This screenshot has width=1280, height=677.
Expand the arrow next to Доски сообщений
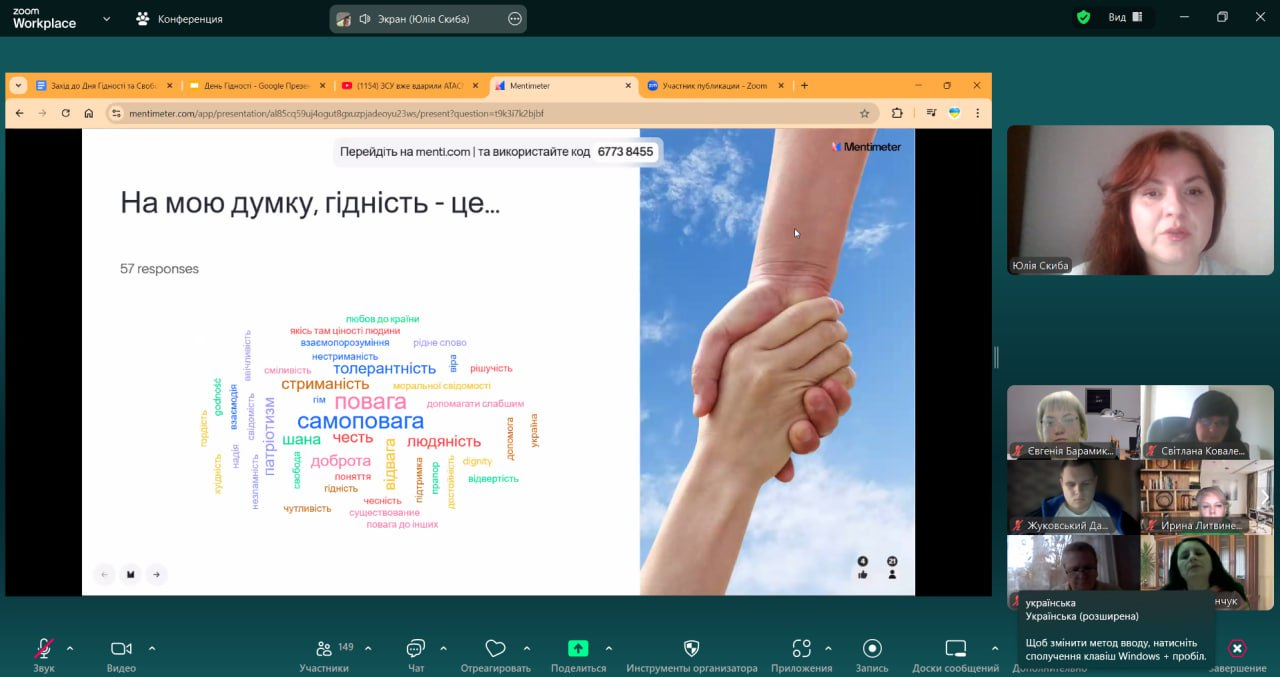994,648
